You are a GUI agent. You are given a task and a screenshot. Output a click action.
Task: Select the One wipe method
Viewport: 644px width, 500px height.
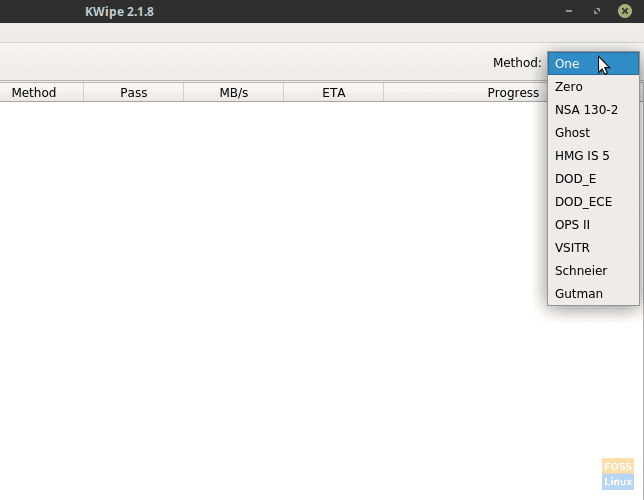pyautogui.click(x=593, y=64)
